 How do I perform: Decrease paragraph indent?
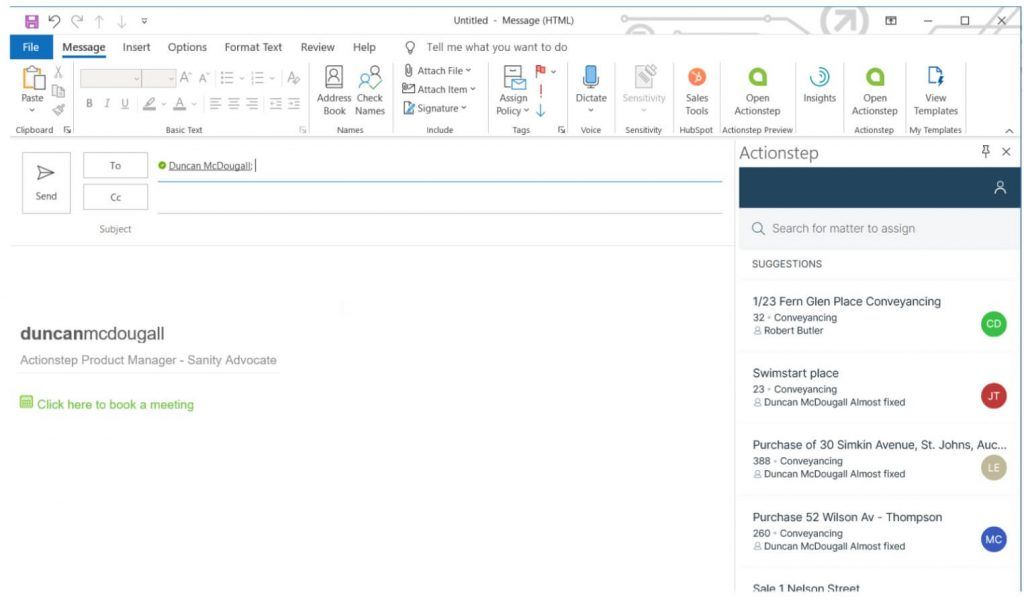[276, 103]
